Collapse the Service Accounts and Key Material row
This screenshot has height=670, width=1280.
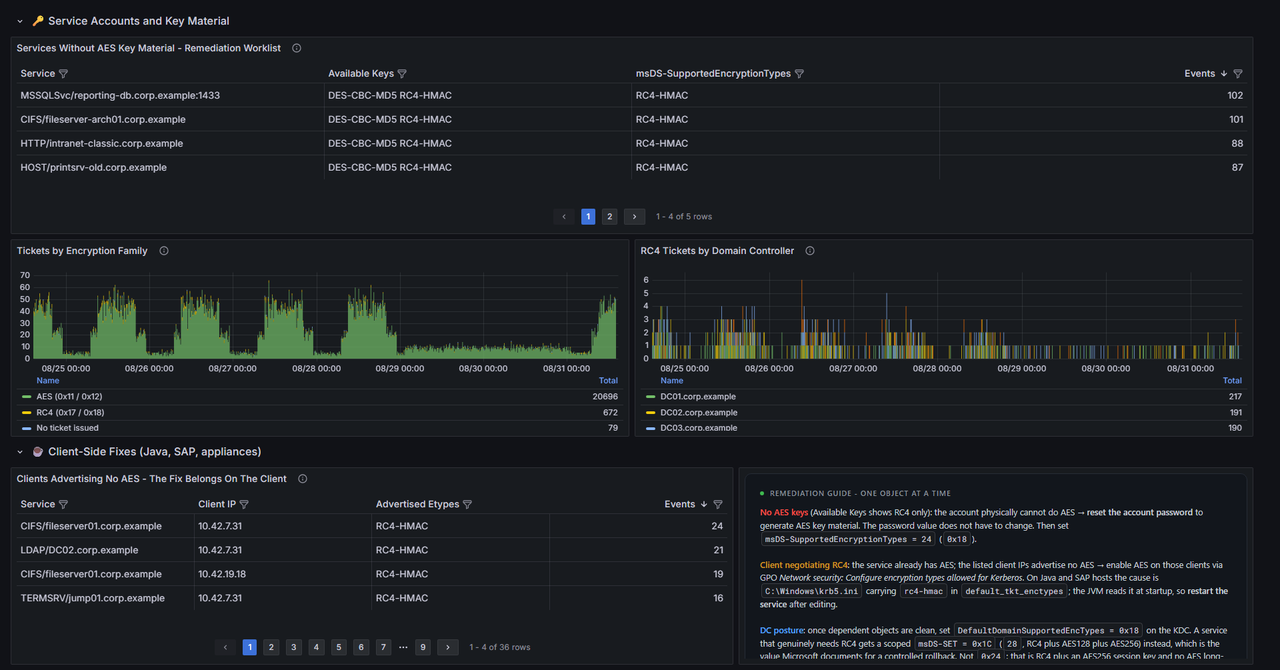click(20, 21)
